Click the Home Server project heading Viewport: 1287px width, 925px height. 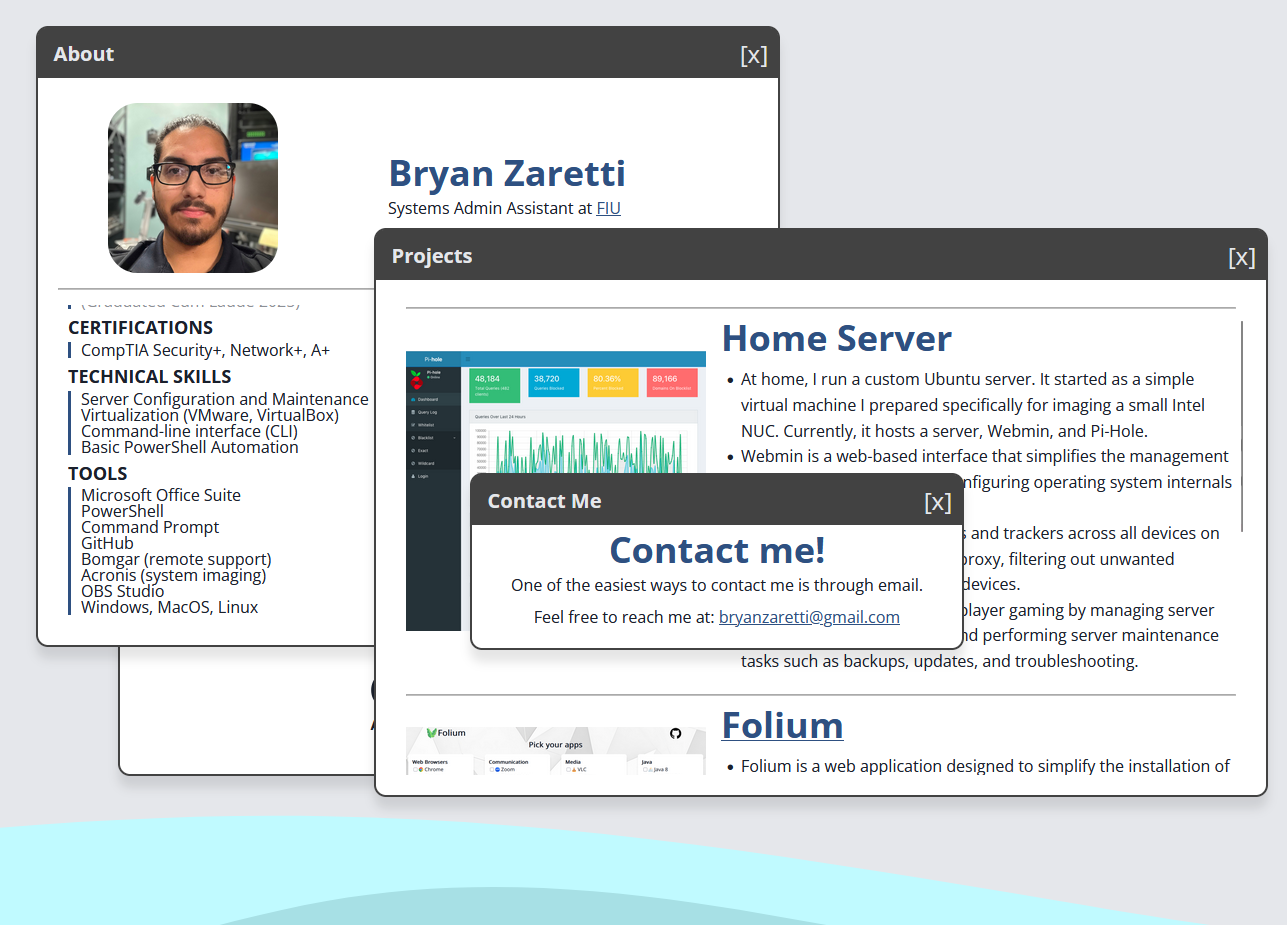[837, 338]
